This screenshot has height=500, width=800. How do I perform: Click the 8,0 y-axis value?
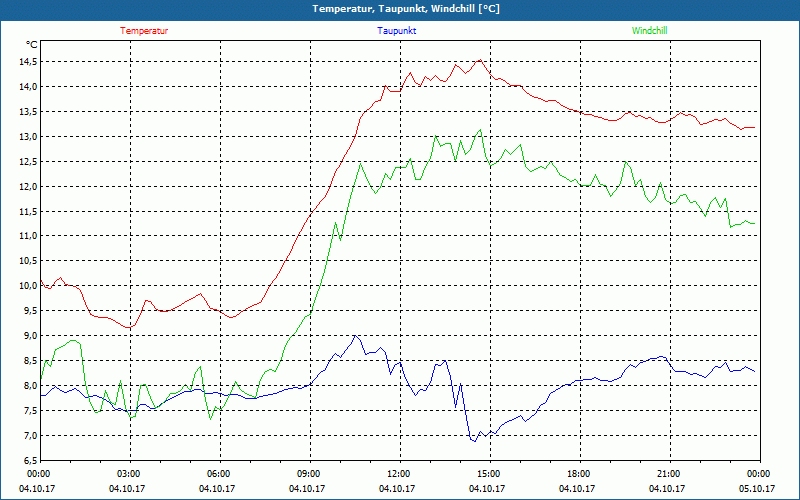[30, 386]
